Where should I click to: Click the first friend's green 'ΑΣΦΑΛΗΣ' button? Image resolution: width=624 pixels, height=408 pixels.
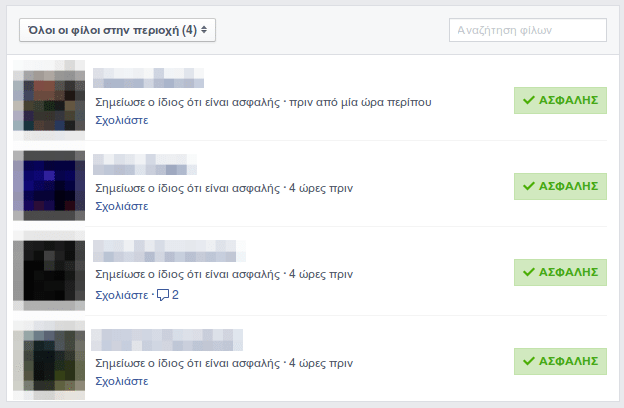(560, 100)
